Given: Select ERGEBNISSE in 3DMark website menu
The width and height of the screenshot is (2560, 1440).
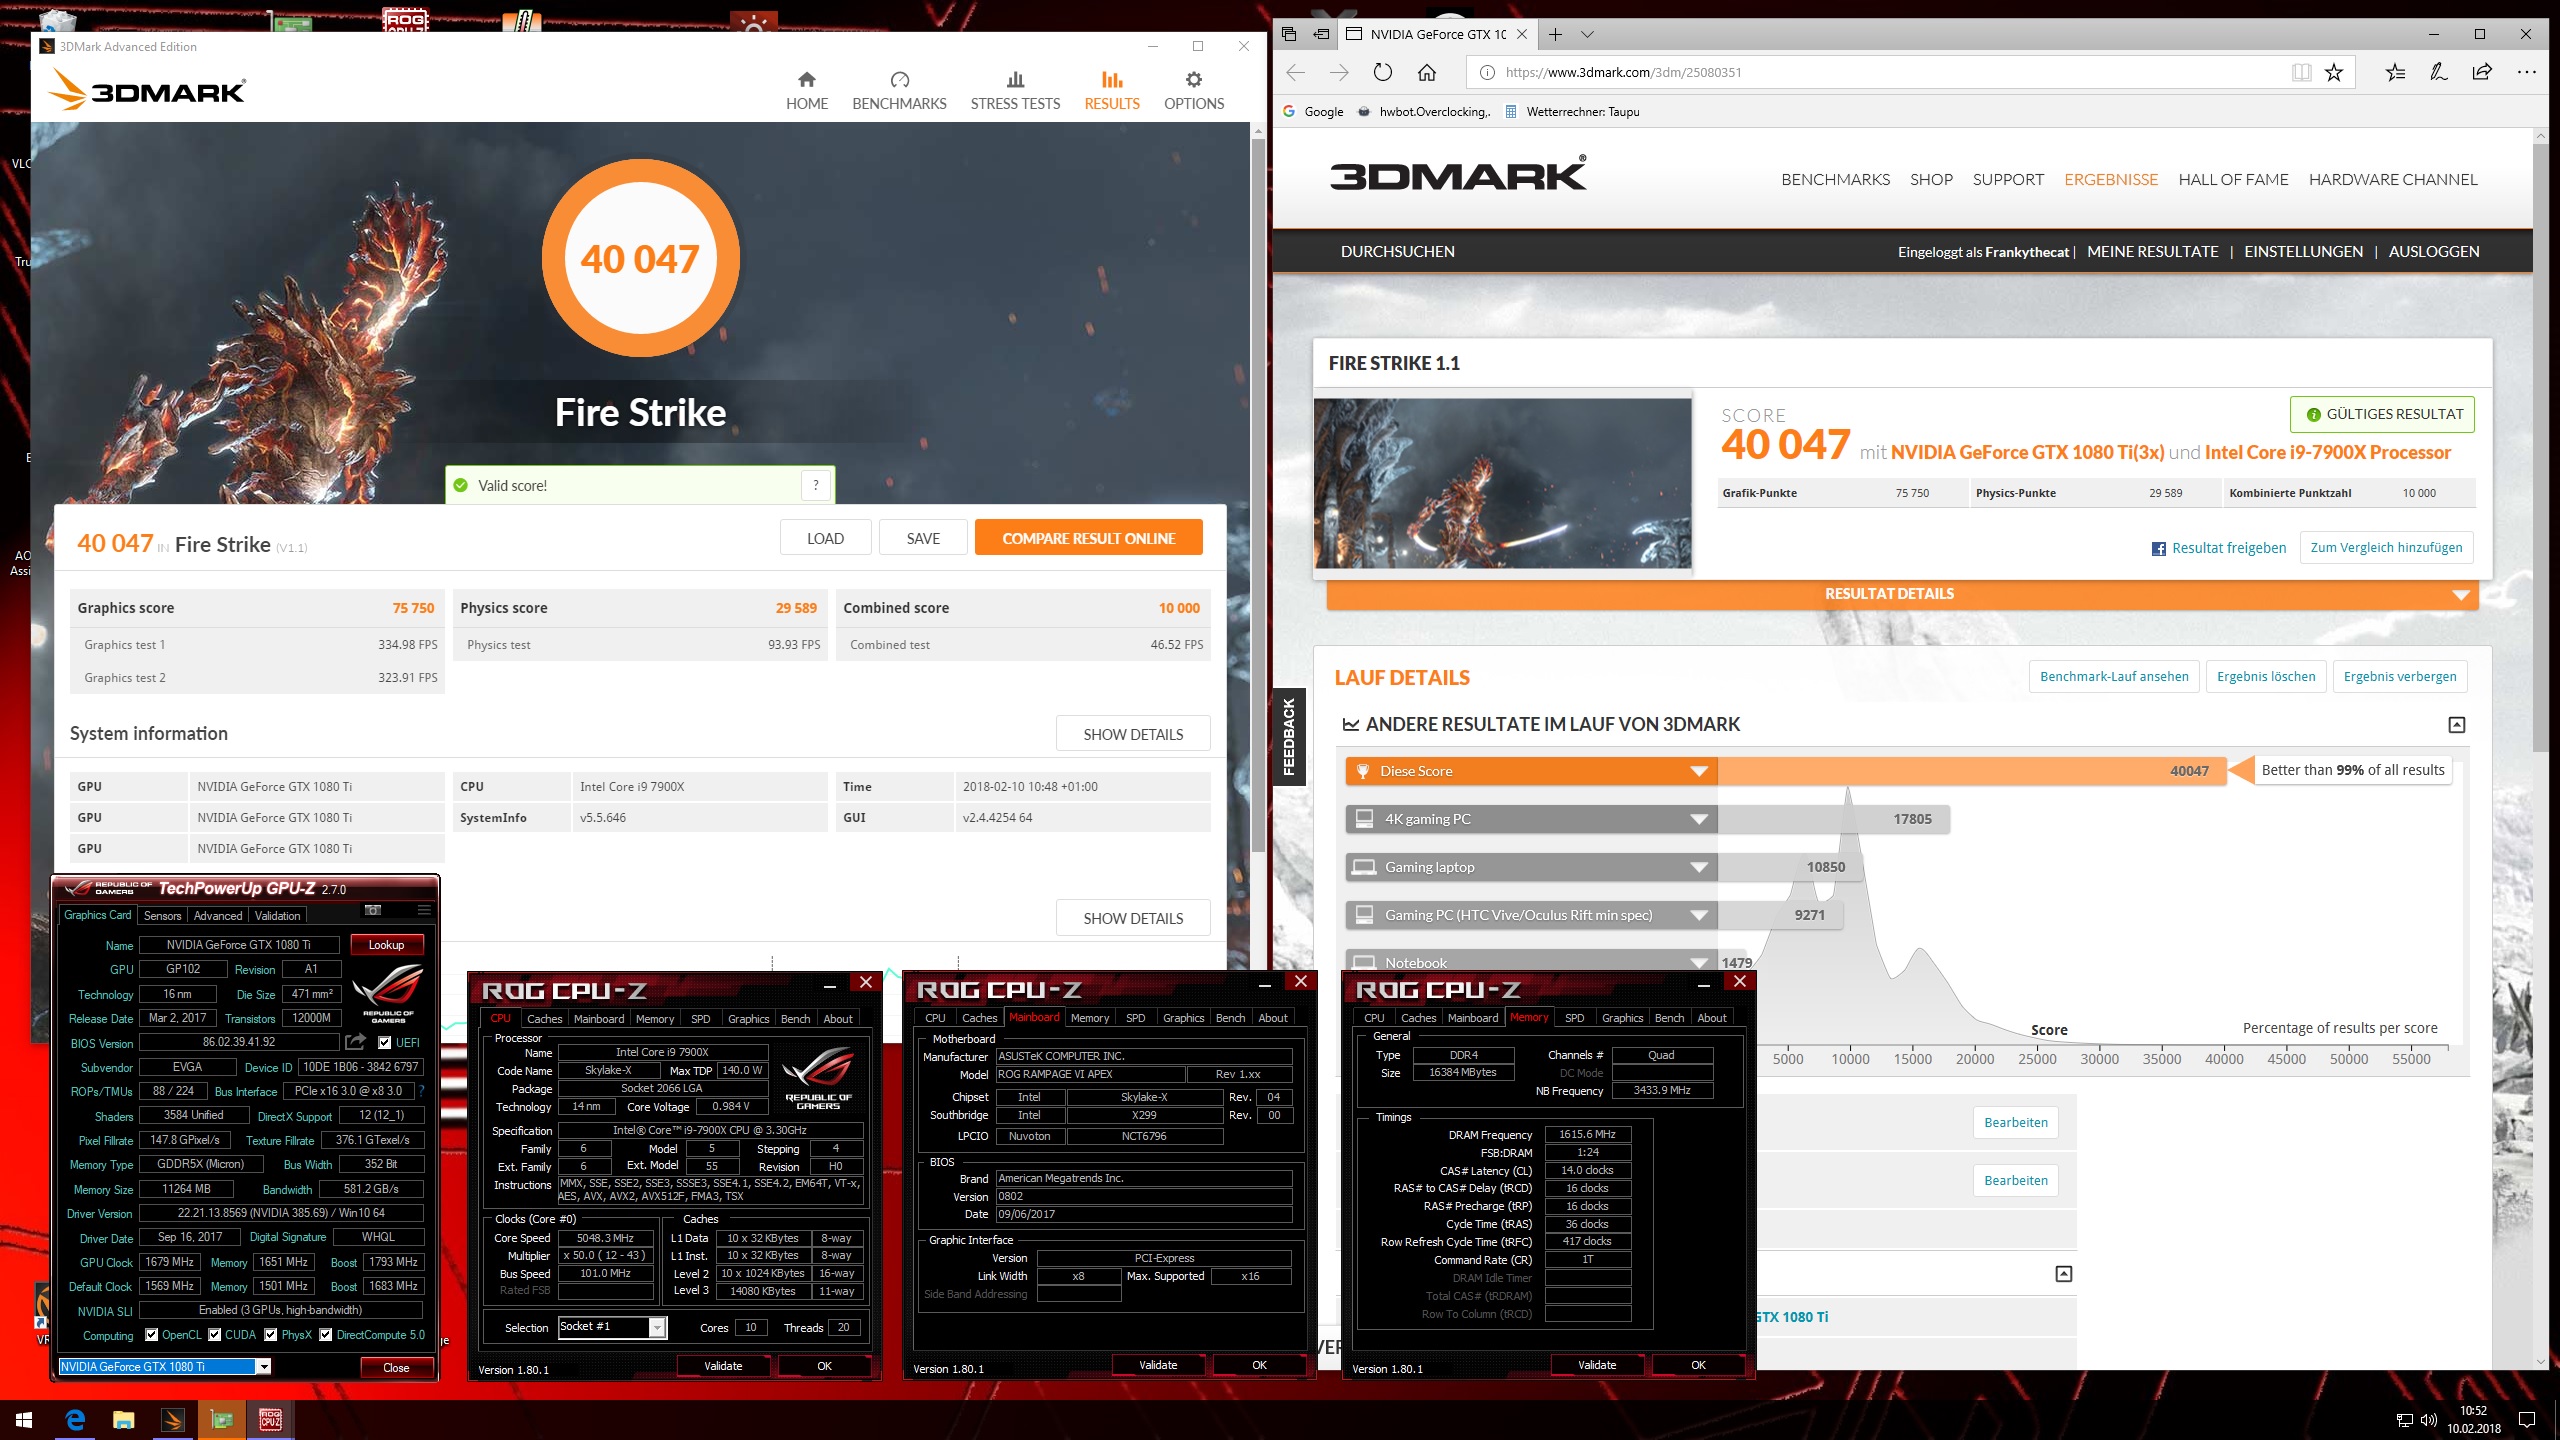Looking at the screenshot, I should click(2111, 180).
